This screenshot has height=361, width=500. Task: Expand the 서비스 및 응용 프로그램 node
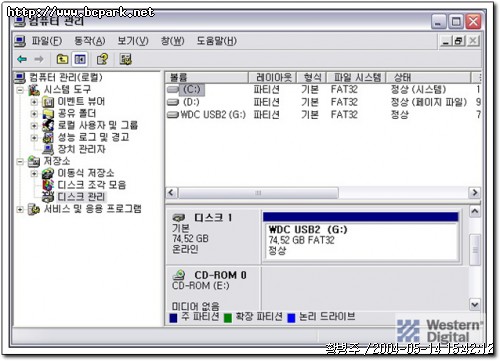[x=20, y=209]
